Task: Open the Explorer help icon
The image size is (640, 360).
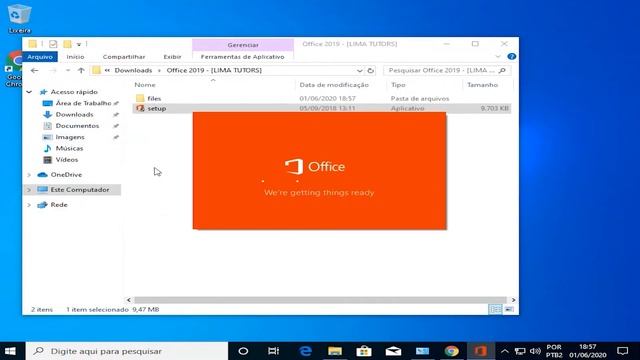Action: pyautogui.click(x=511, y=56)
